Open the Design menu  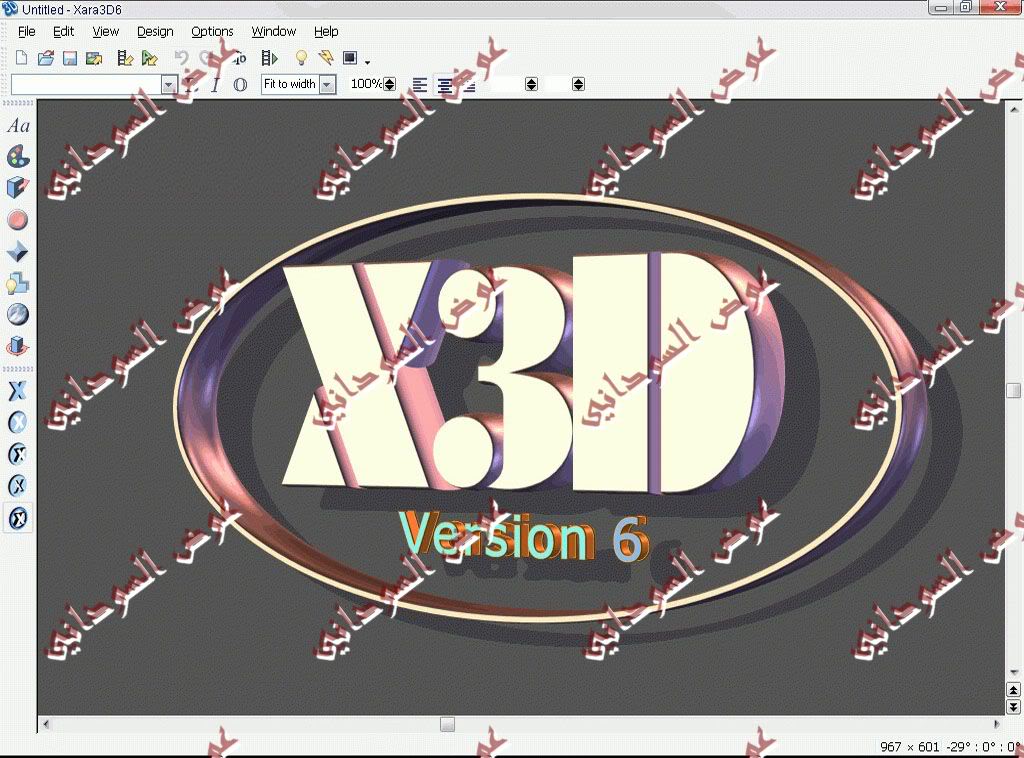point(155,31)
